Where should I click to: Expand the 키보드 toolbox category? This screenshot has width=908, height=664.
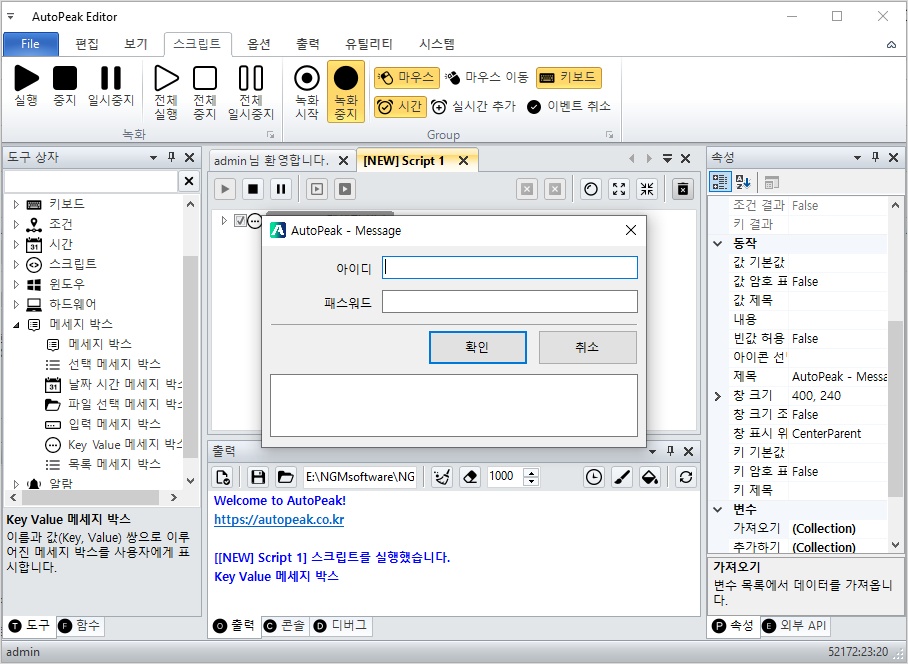pyautogui.click(x=16, y=204)
